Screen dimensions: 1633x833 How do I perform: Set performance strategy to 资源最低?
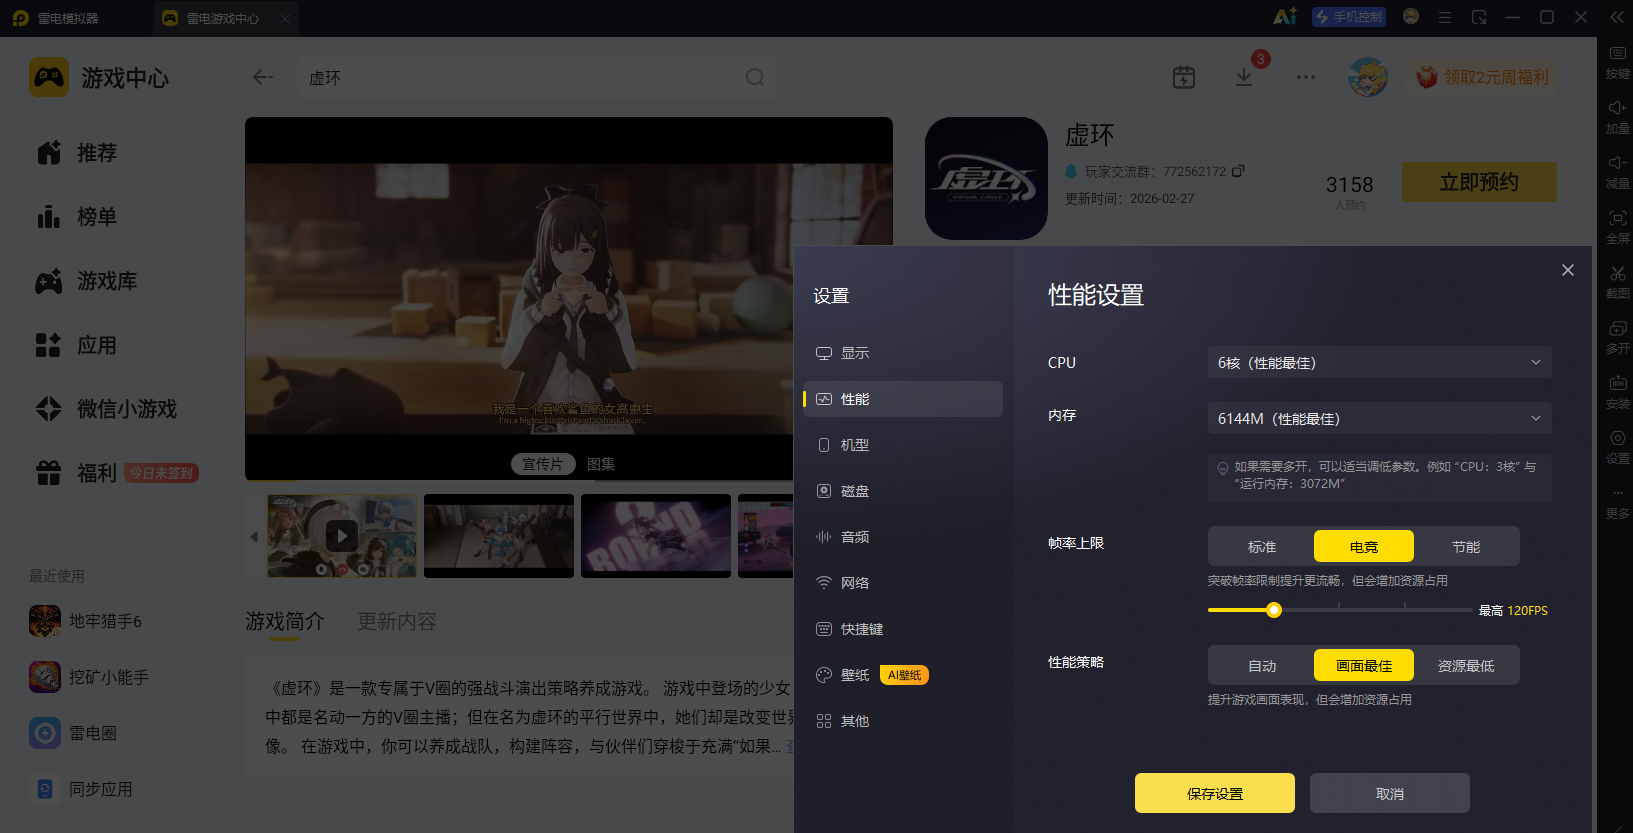tap(1466, 666)
